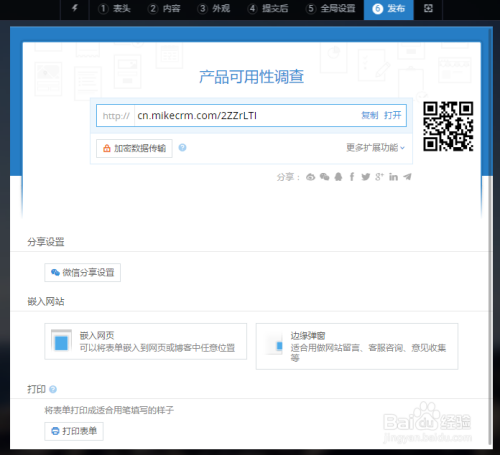Share the form via Telegram icon

(407, 177)
